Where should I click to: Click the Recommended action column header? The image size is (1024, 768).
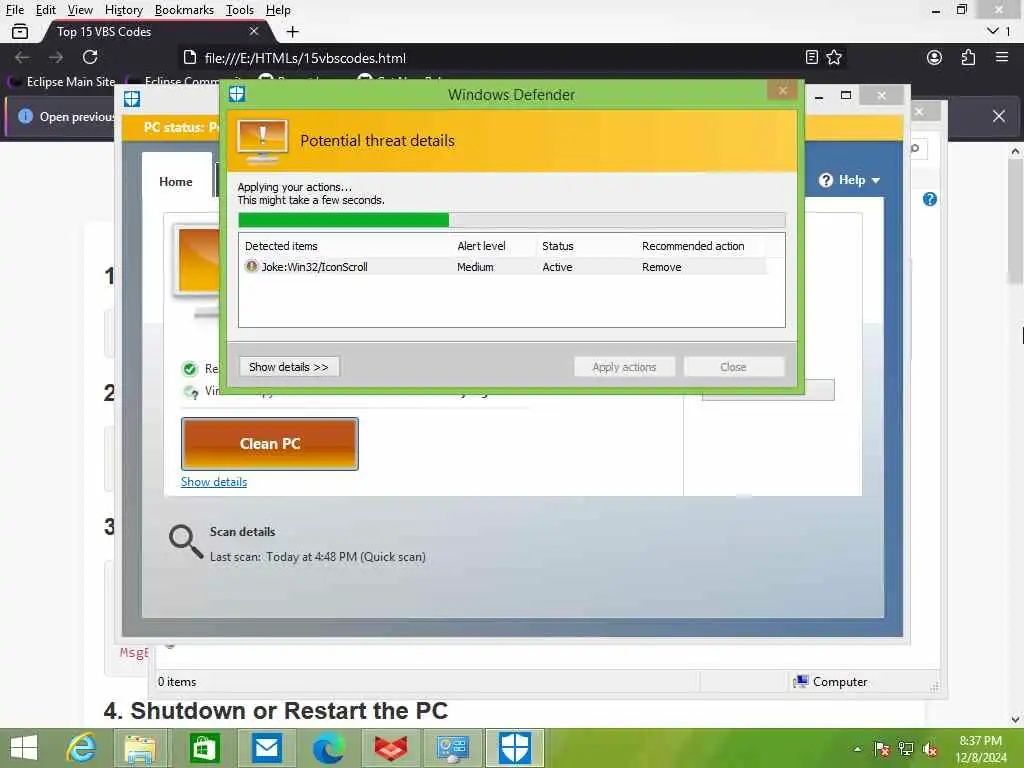point(693,246)
